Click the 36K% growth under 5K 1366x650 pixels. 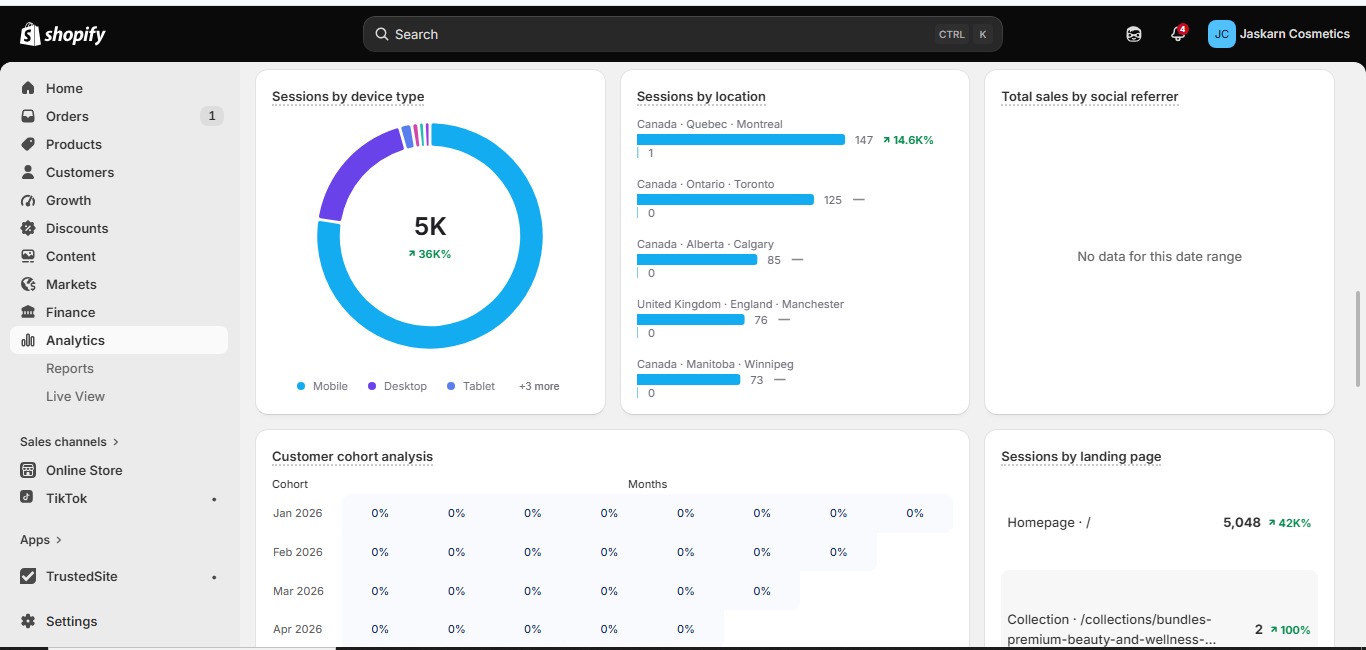tap(430, 254)
